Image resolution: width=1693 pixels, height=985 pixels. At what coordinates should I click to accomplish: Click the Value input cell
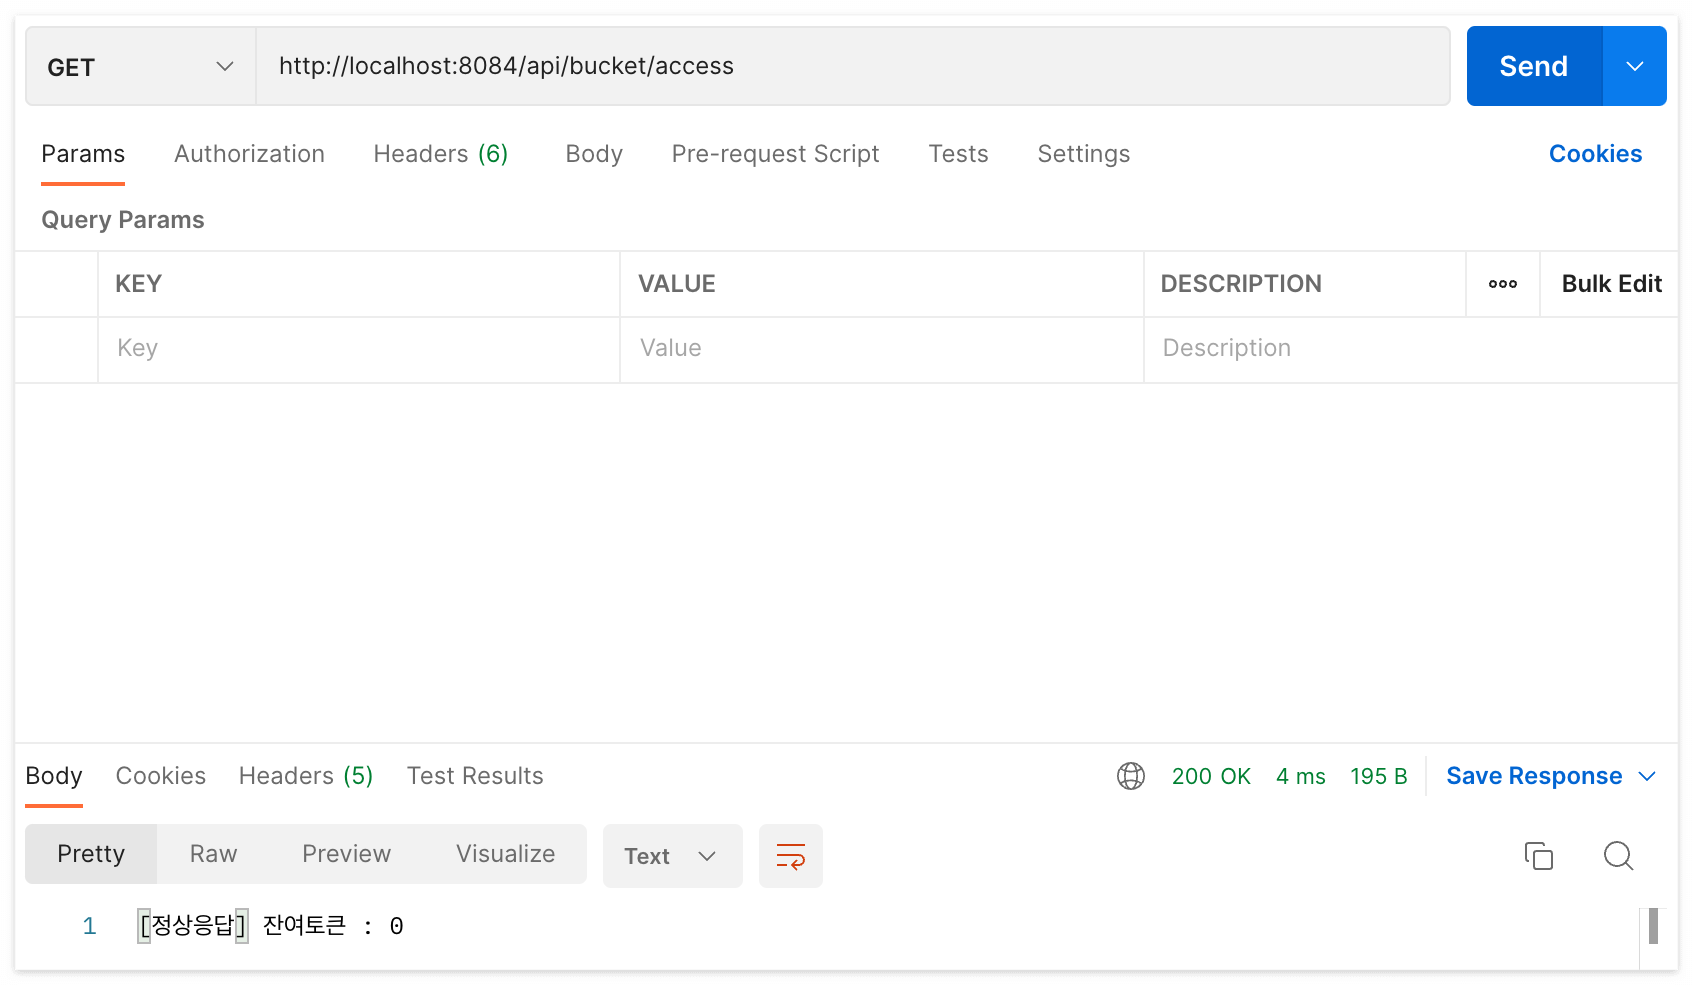click(882, 349)
